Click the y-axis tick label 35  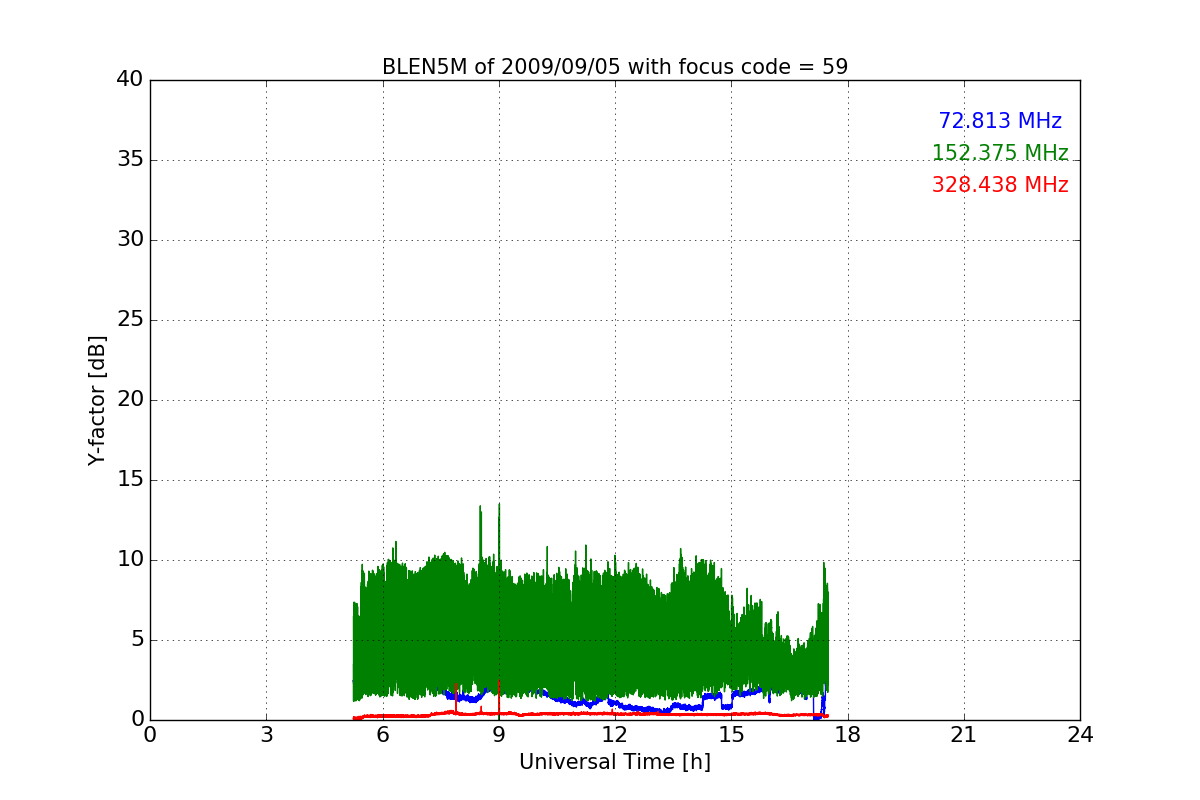(130, 159)
